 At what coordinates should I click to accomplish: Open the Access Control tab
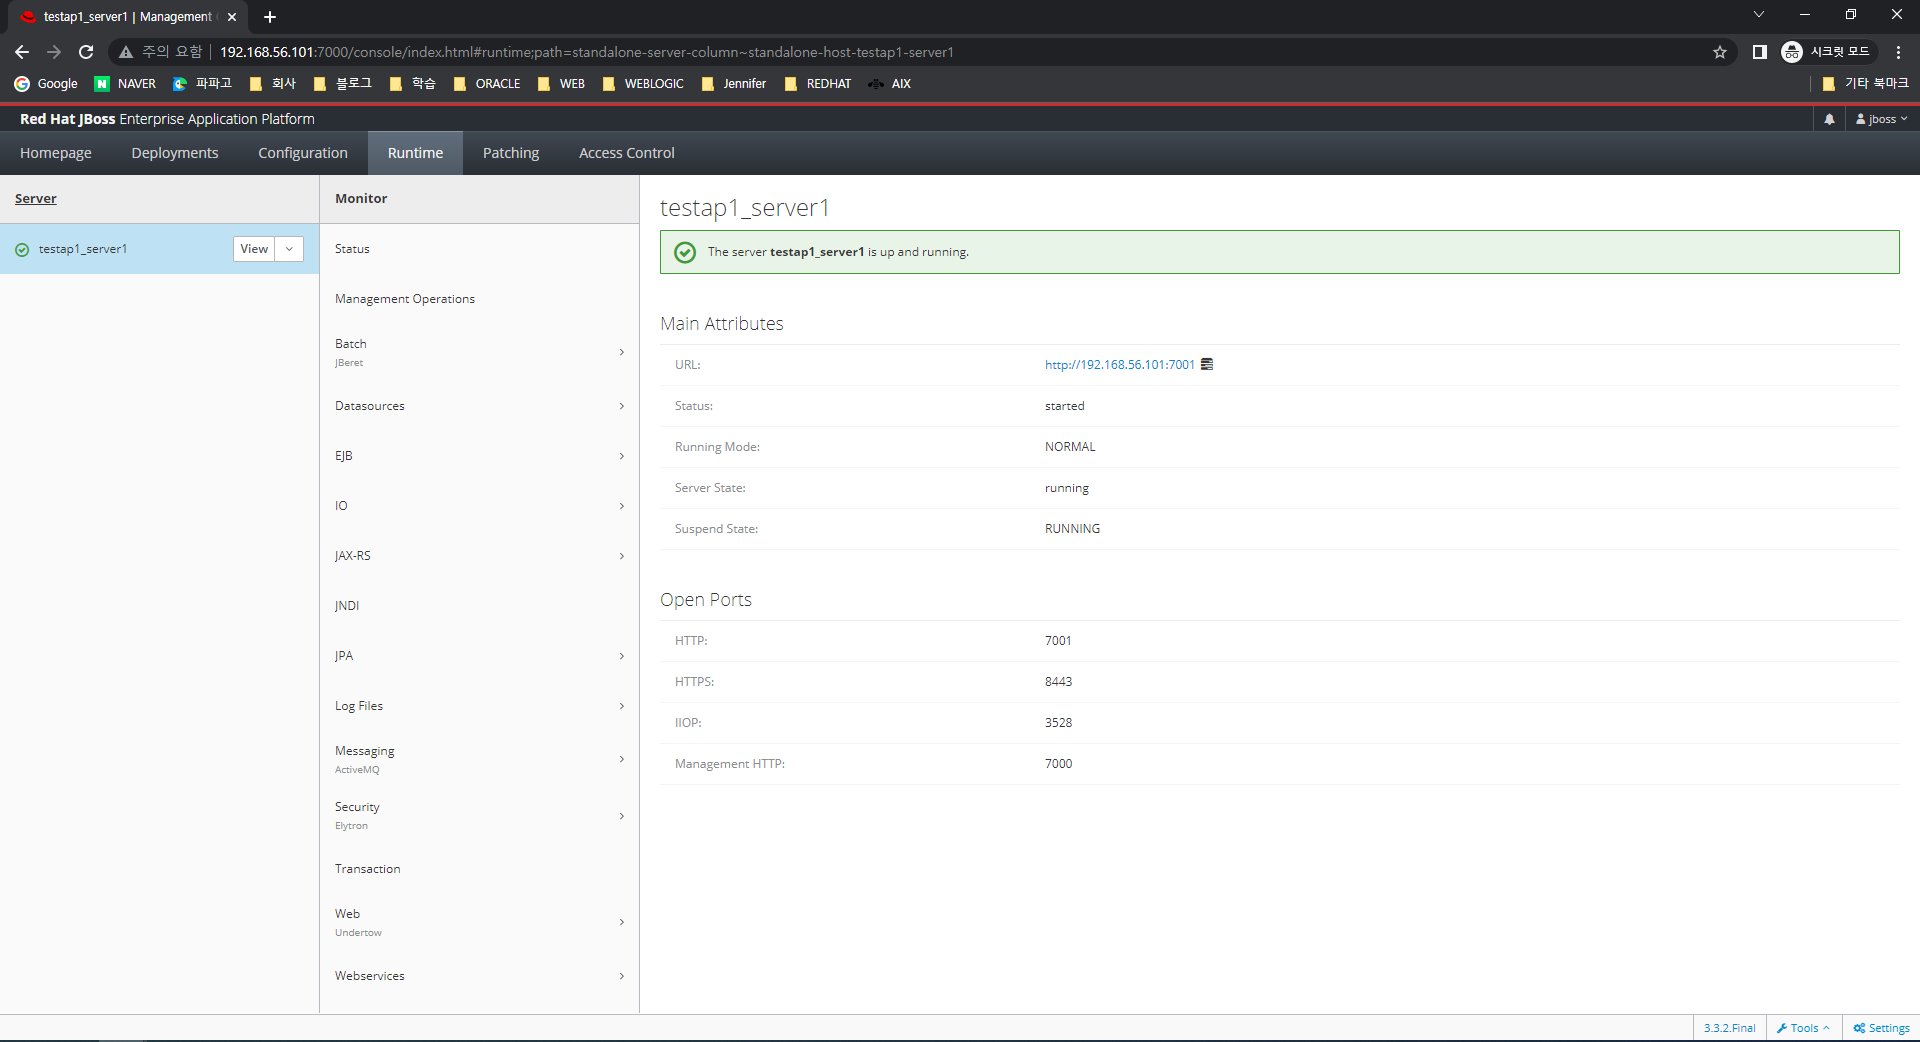[x=627, y=153]
